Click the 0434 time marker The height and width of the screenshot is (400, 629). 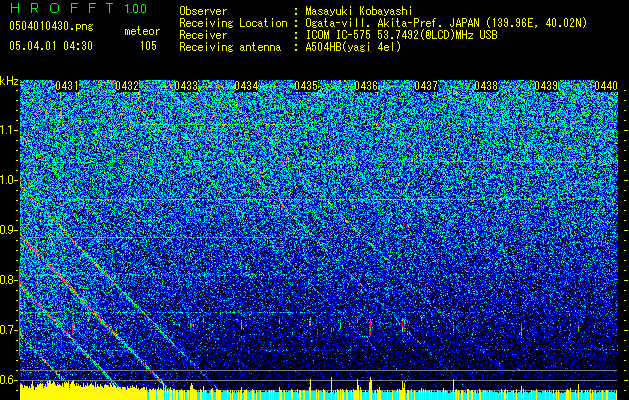click(246, 86)
